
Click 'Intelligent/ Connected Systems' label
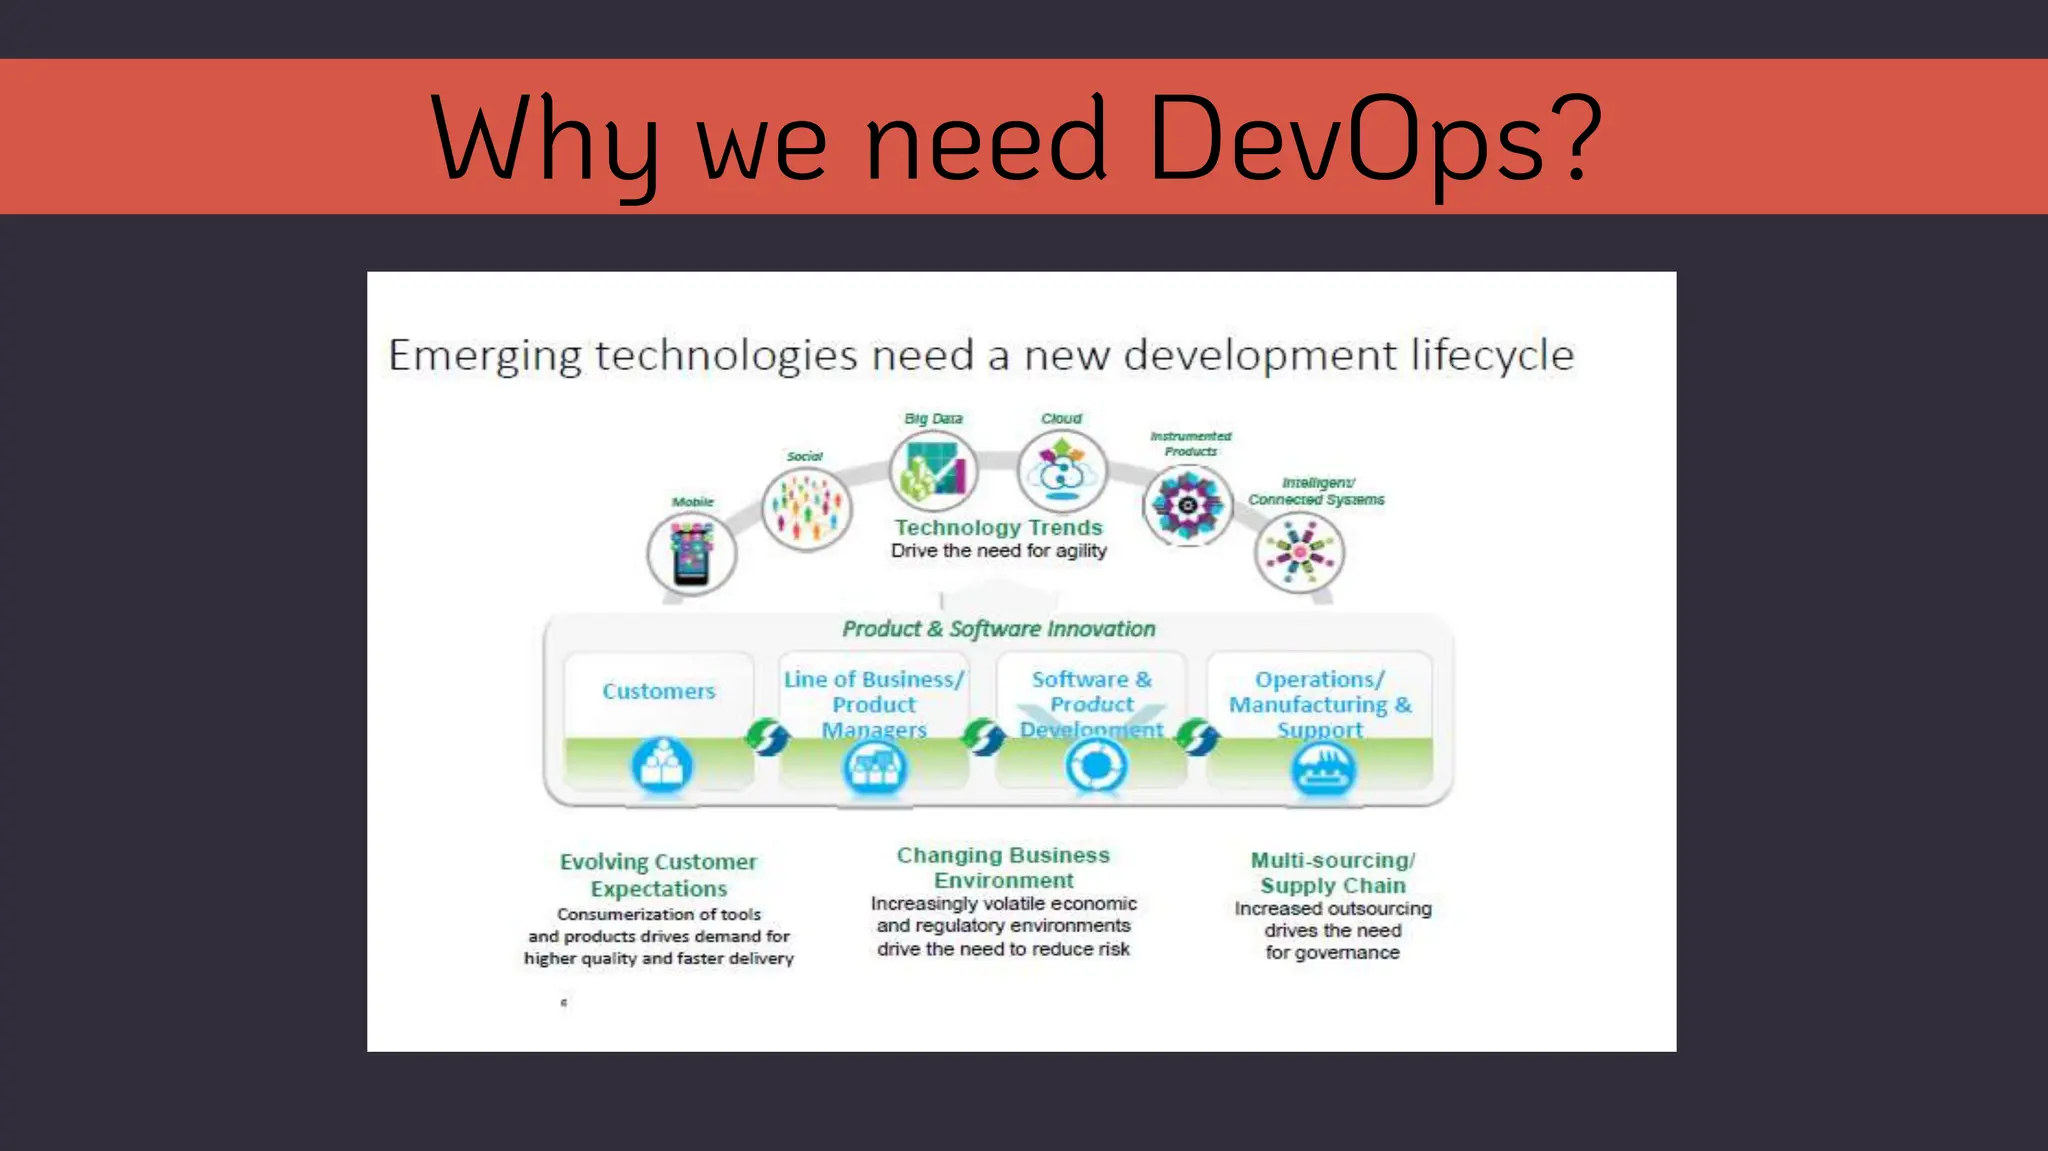click(1316, 491)
